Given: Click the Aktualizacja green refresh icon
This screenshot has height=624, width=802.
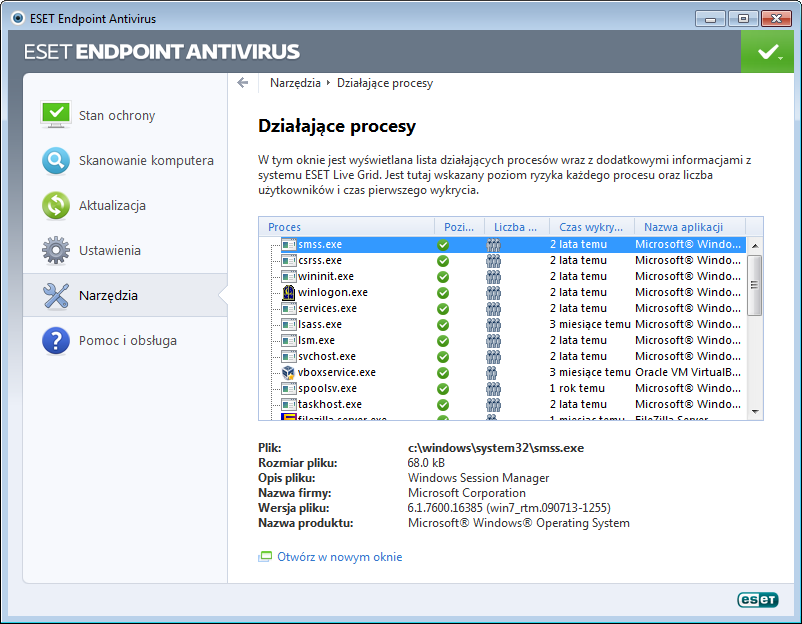Looking at the screenshot, I should (56, 206).
